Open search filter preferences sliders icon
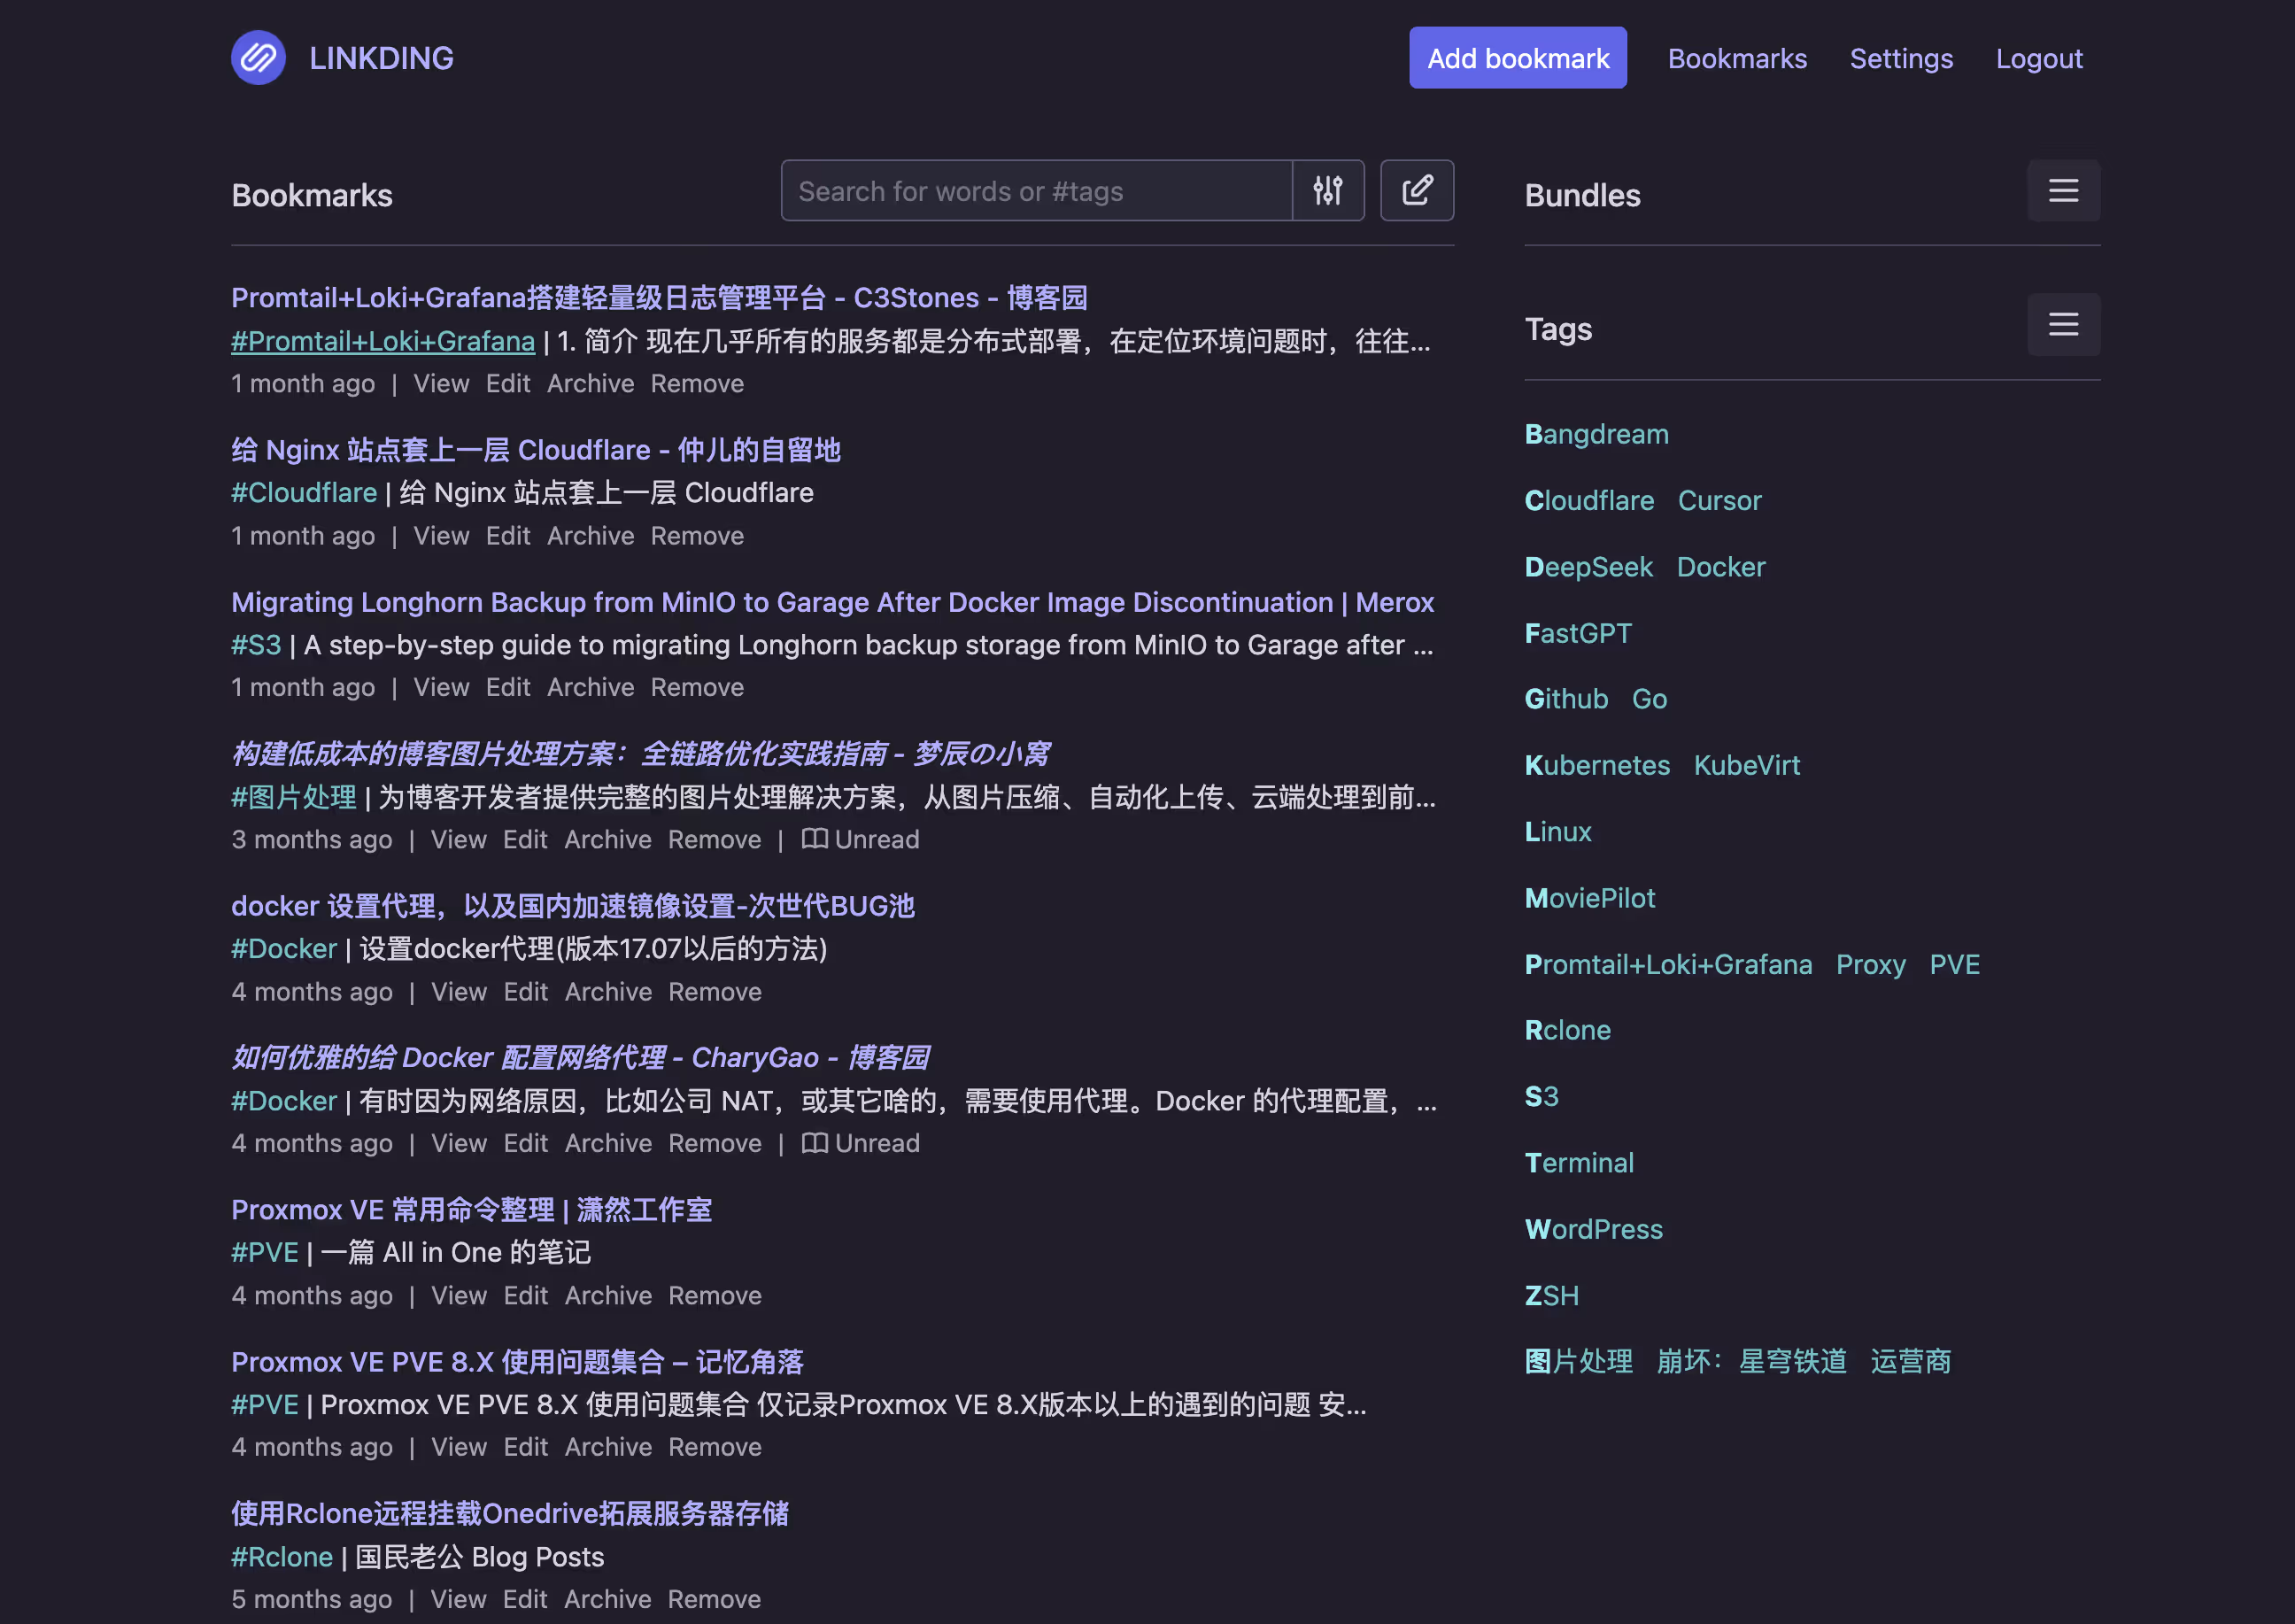Viewport: 2295px width, 1624px height. click(x=1327, y=190)
